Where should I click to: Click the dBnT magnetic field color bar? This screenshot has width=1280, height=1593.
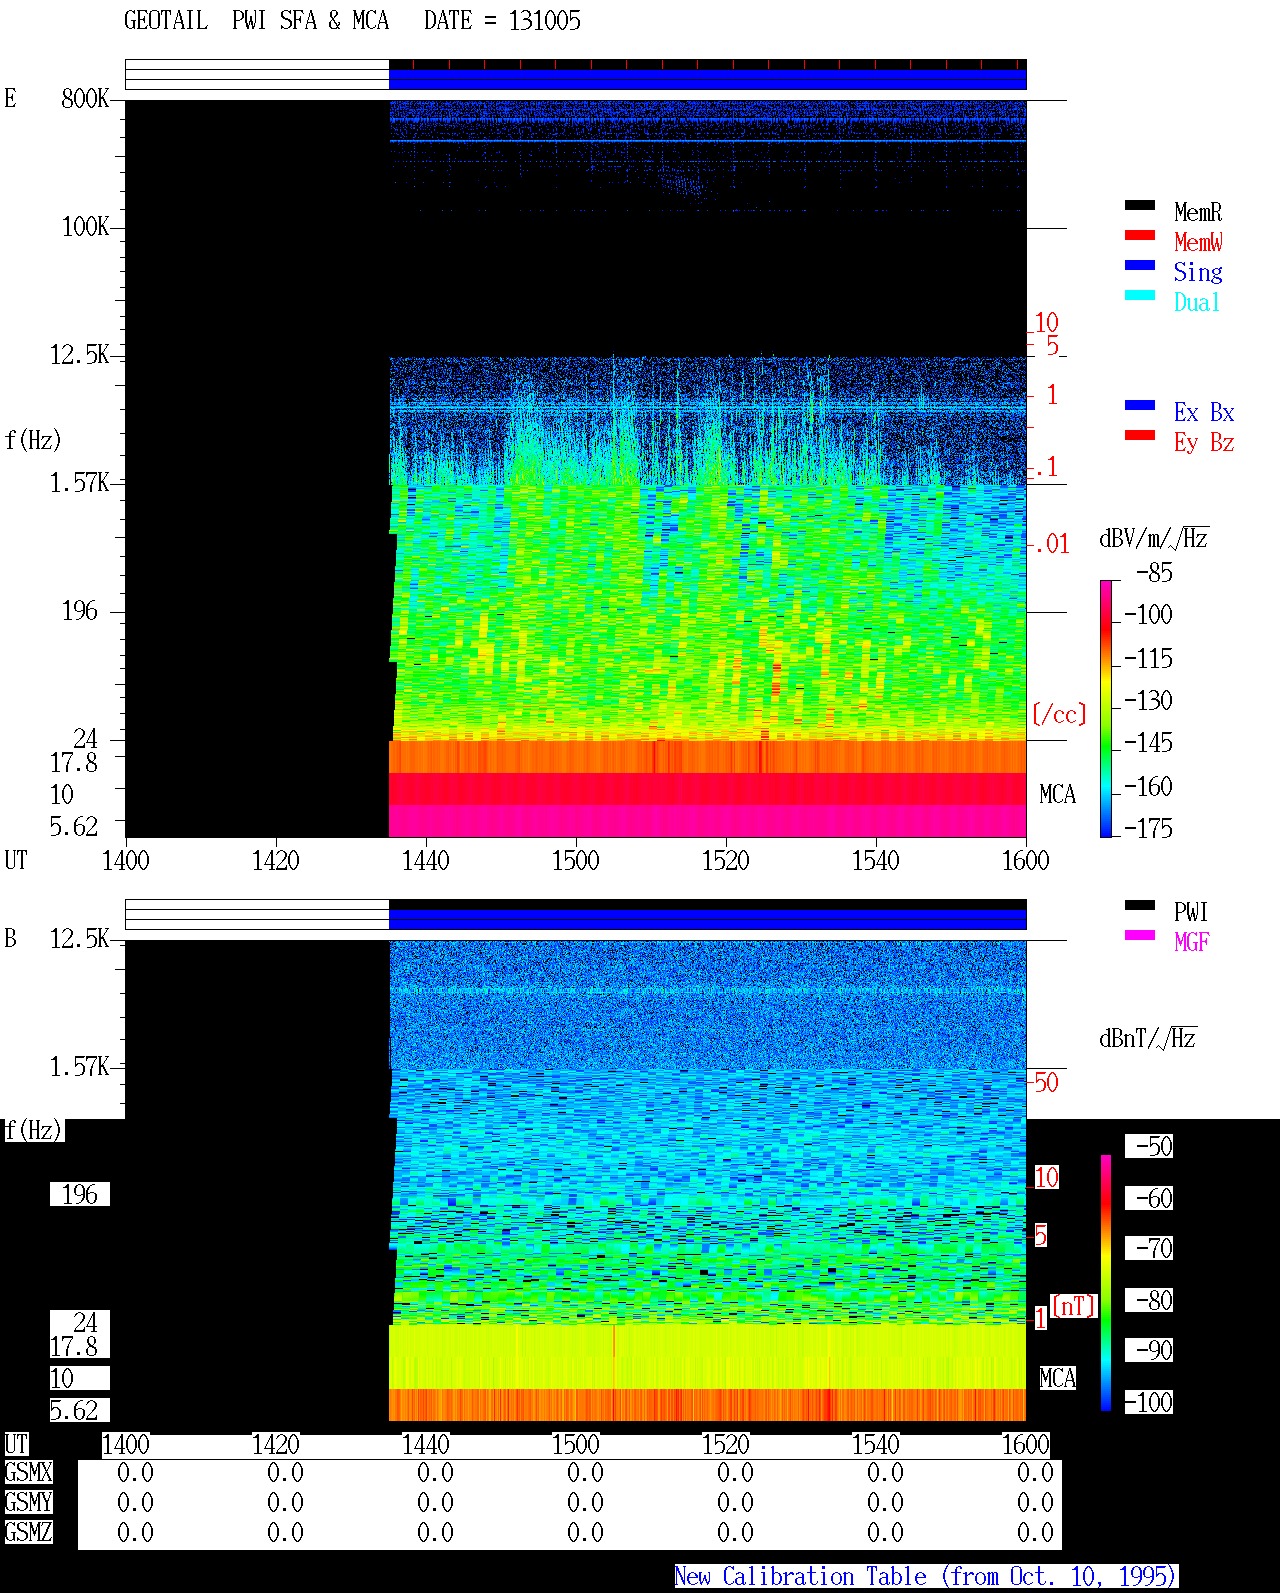1106,1283
